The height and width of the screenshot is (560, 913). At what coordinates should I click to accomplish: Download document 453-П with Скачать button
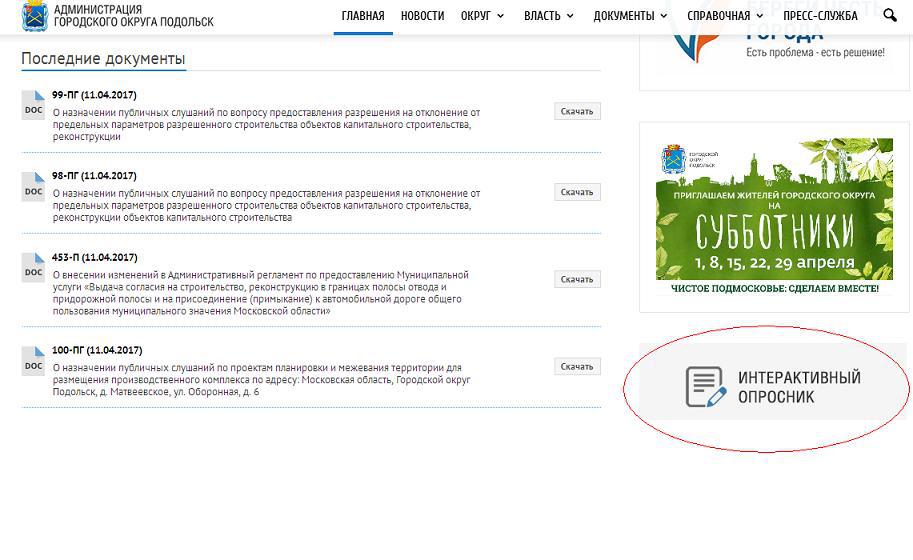577,280
